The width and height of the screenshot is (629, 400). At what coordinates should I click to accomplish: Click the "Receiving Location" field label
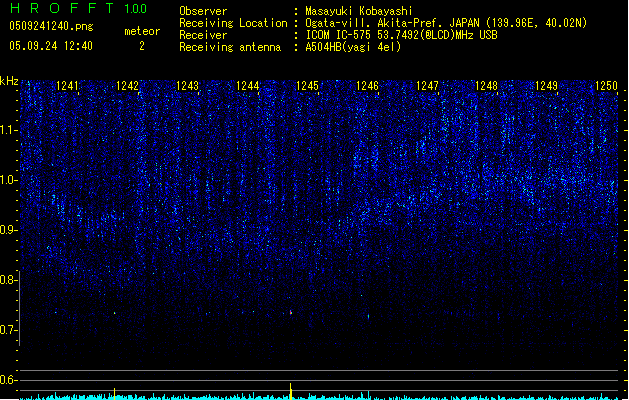(x=233, y=23)
